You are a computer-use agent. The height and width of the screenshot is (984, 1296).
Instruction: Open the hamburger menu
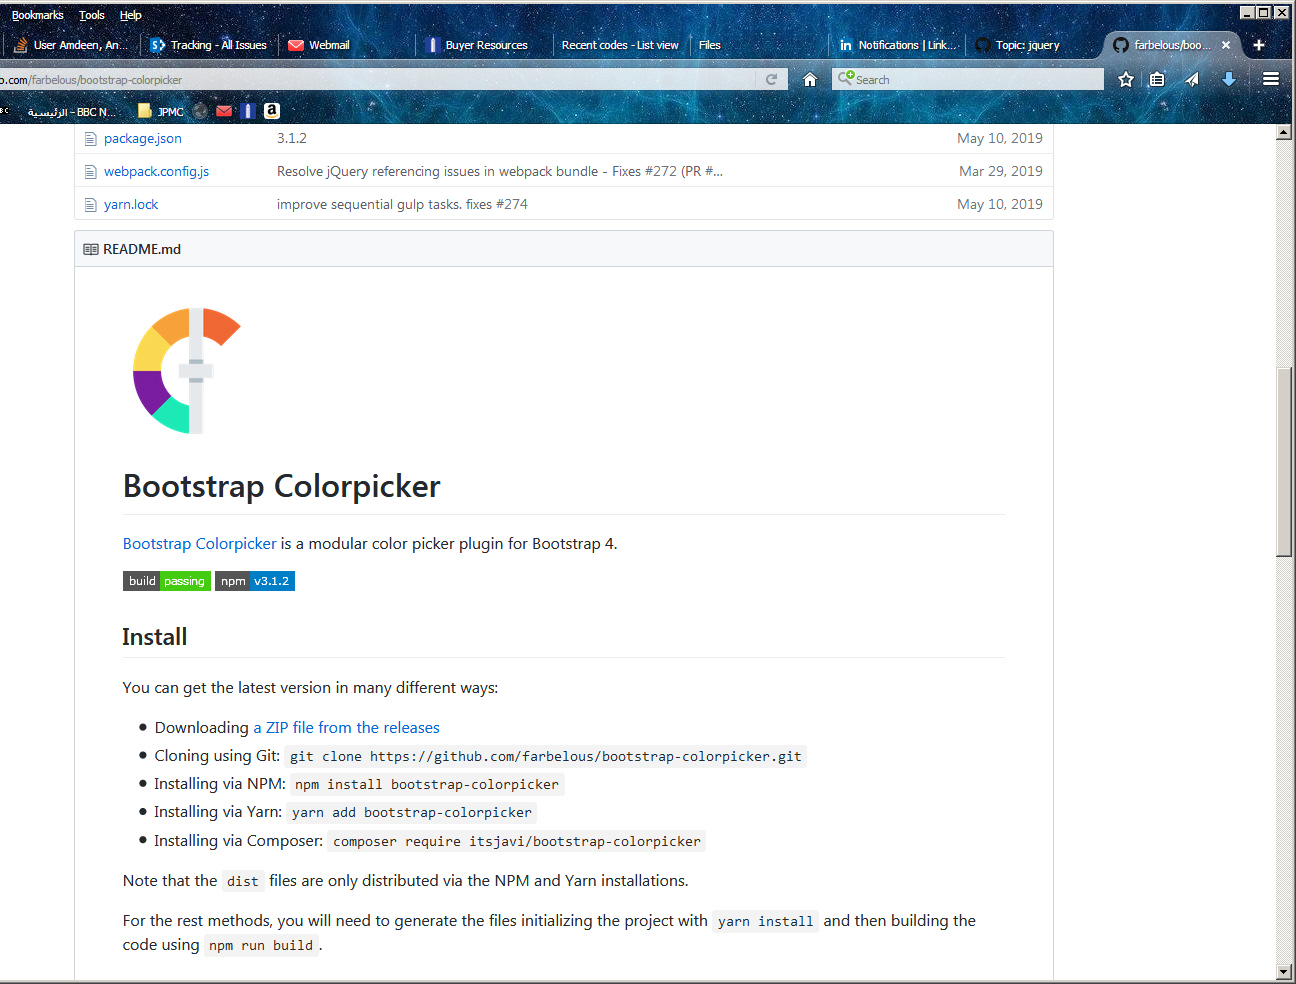click(x=1271, y=80)
